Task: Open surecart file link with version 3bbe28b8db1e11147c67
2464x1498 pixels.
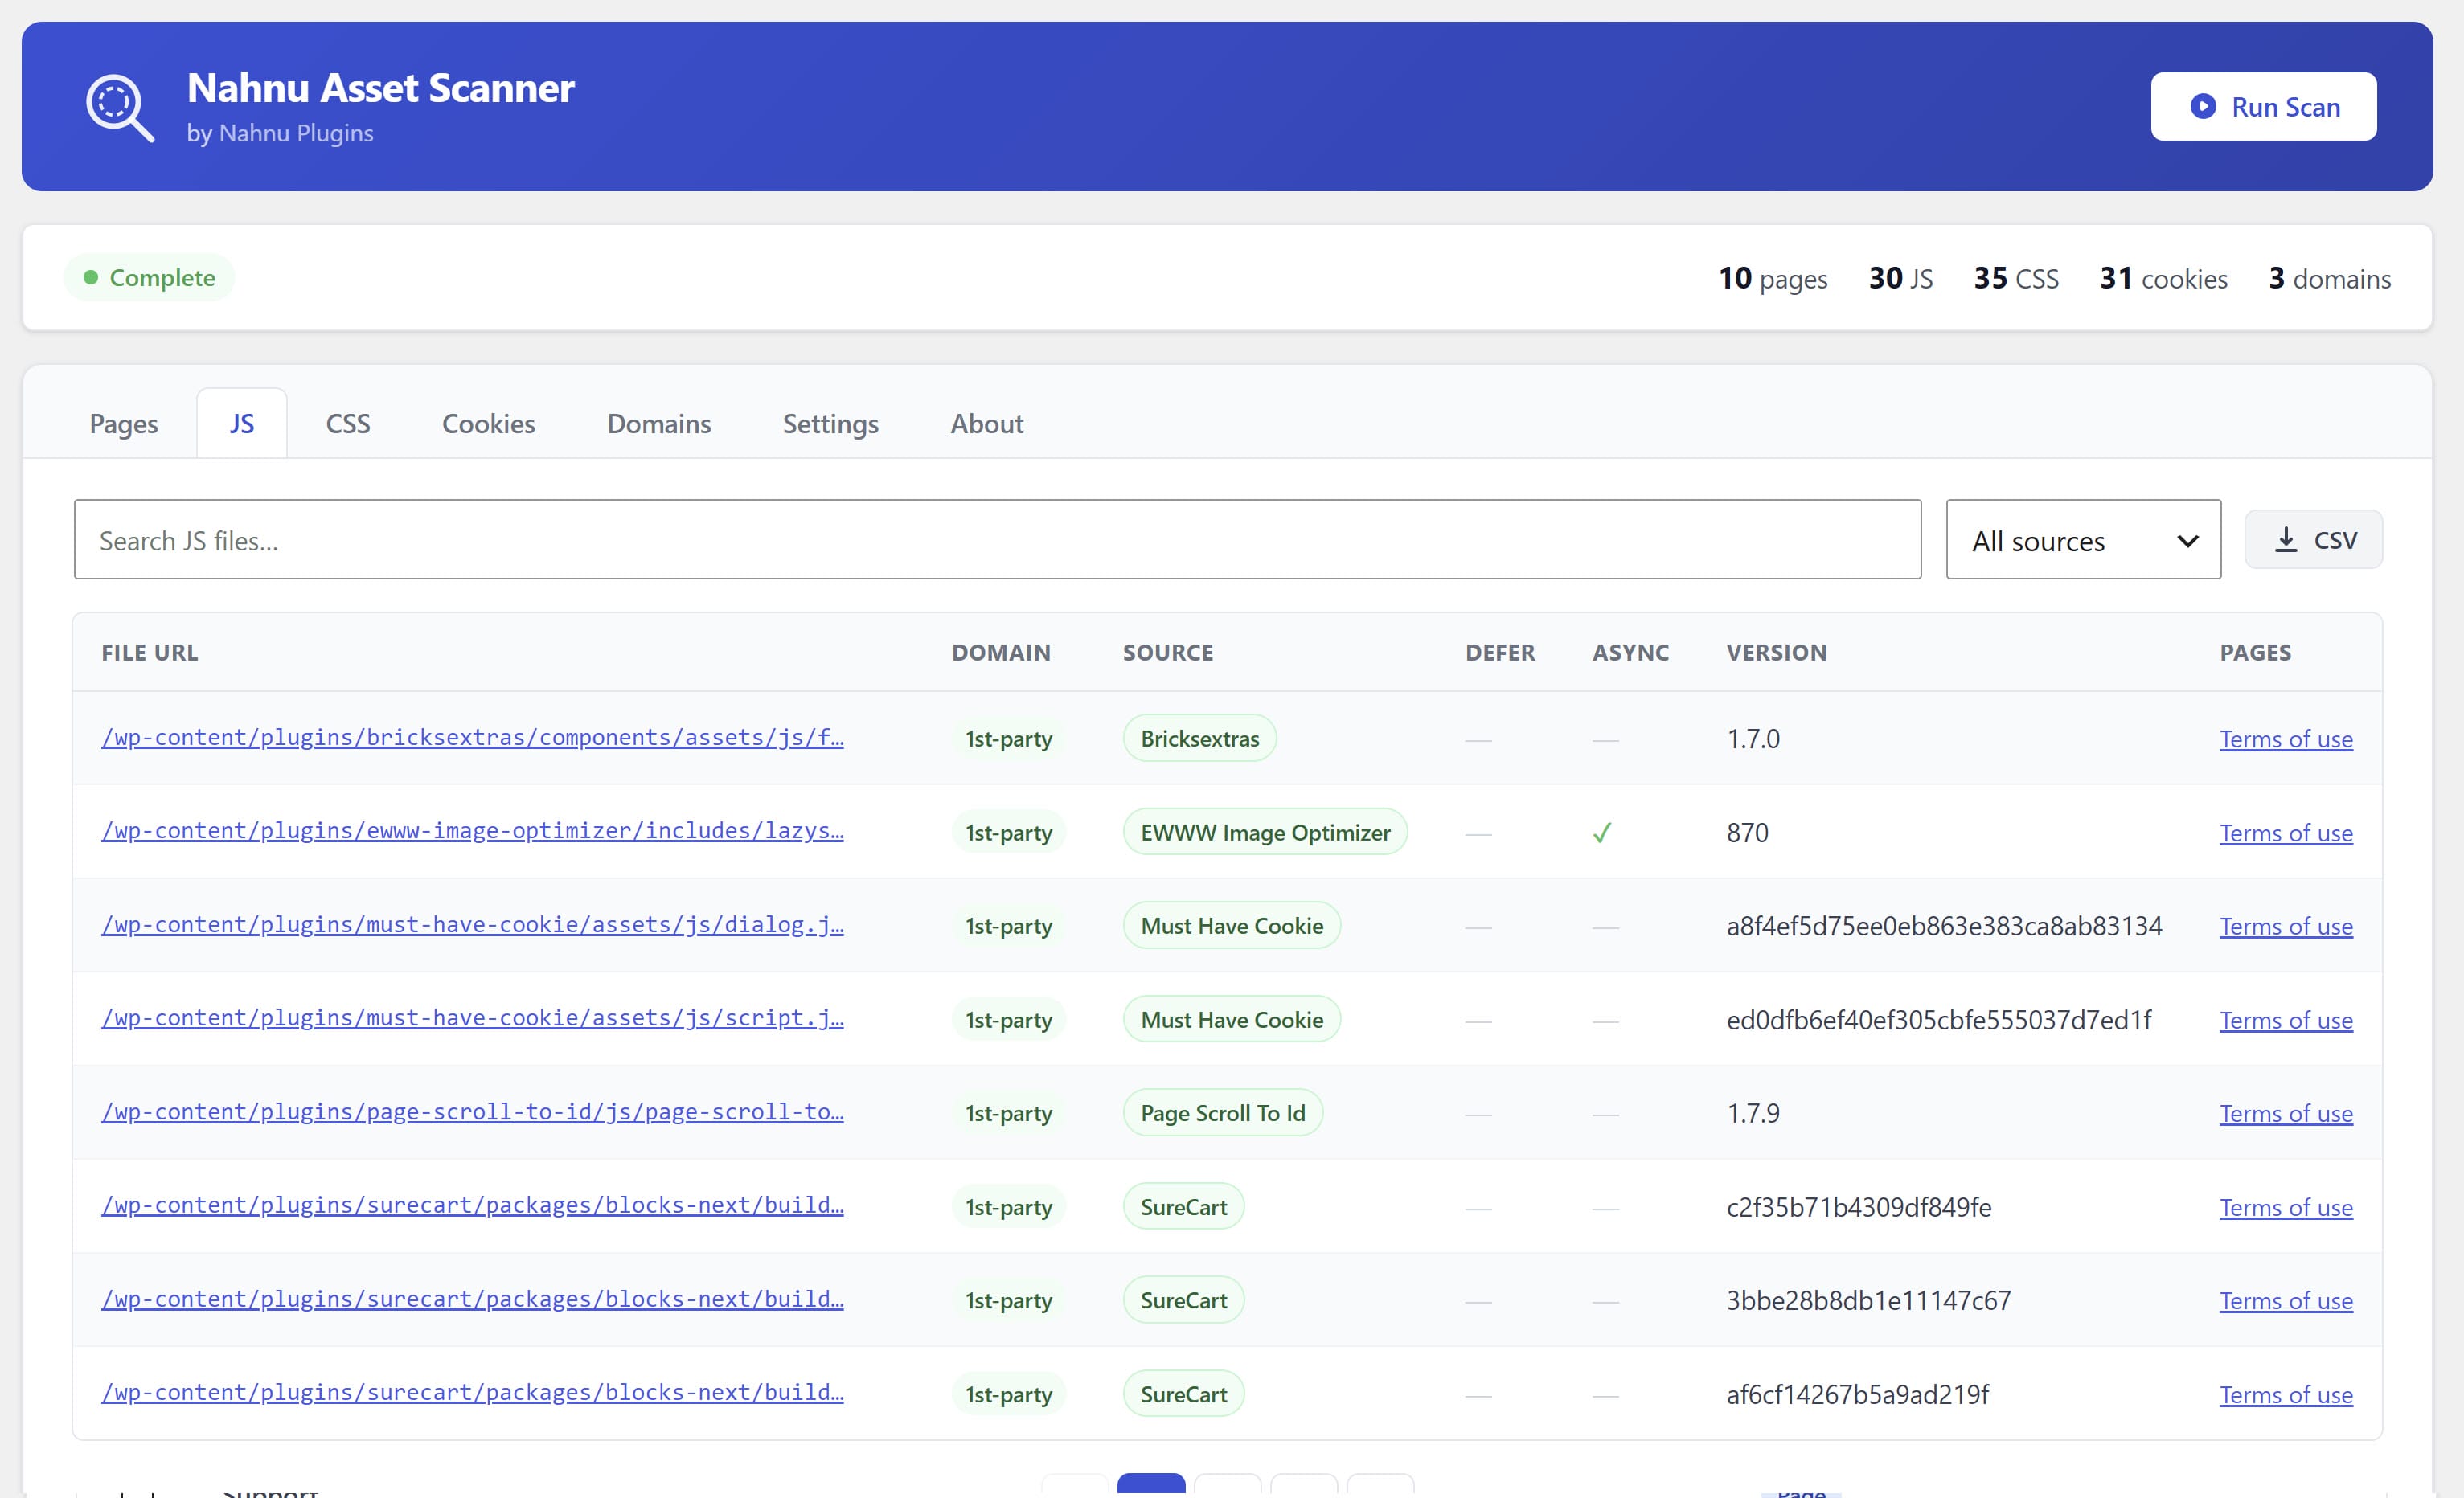Action: coord(473,1299)
